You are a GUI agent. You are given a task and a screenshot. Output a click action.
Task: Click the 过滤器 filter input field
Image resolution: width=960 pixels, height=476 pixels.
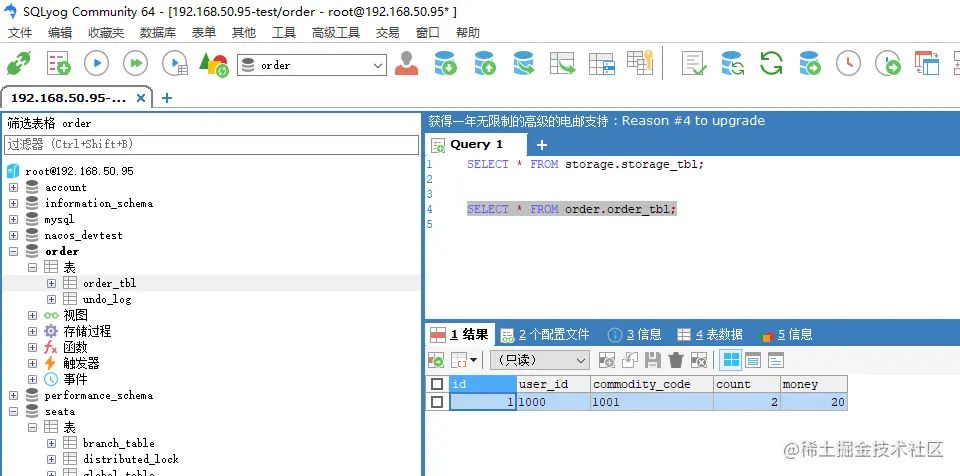point(211,145)
